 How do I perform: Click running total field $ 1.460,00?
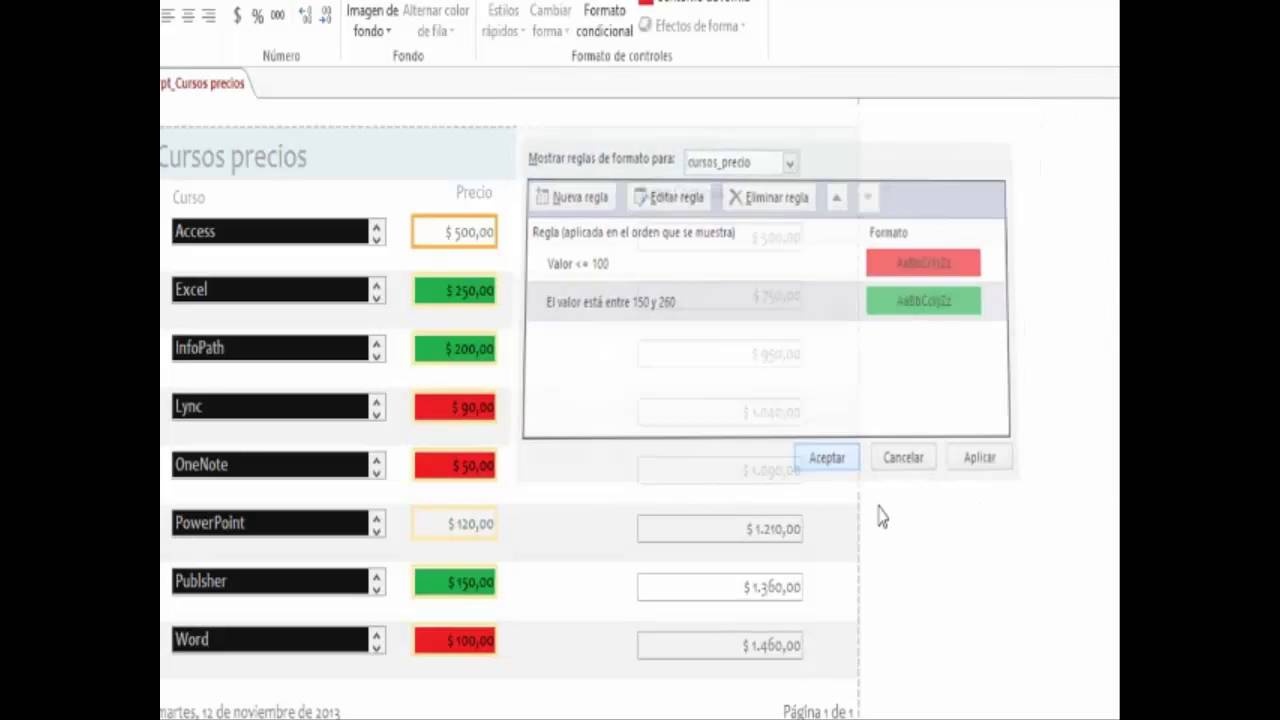[720, 645]
